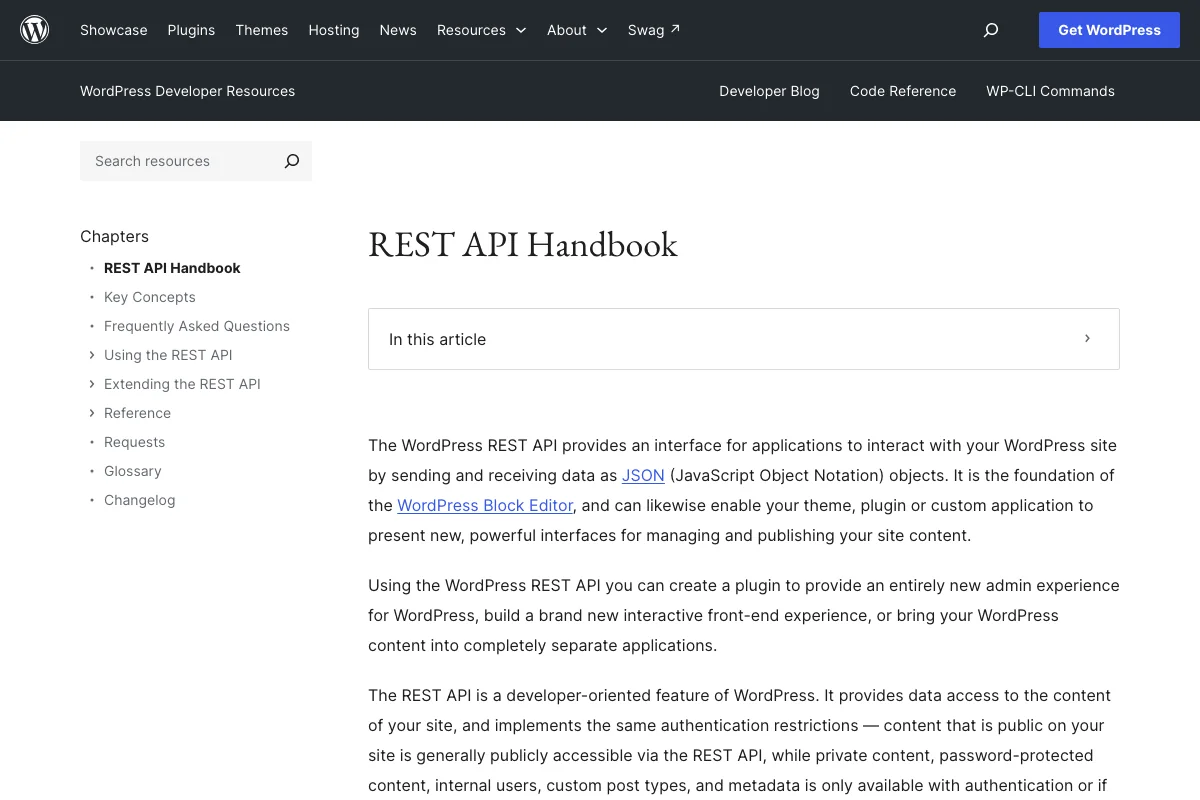1200x800 pixels.
Task: Select REST API Handbook in Chapters
Action: coord(172,268)
